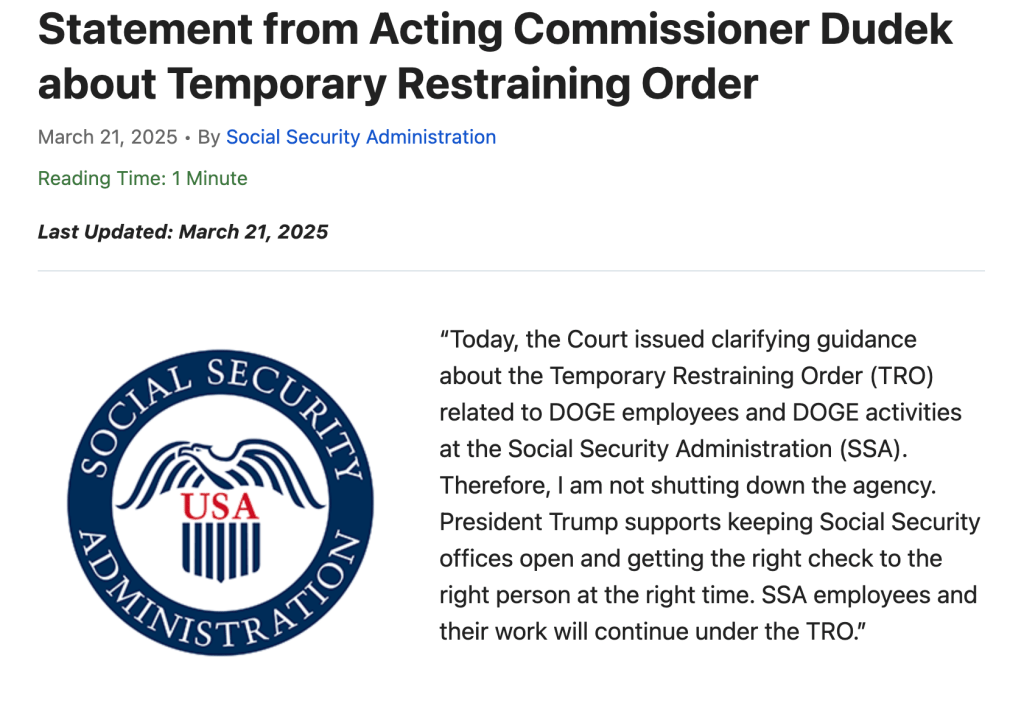This screenshot has width=1024, height=717.
Task: Click the striped shield in the seal
Action: [x=220, y=550]
